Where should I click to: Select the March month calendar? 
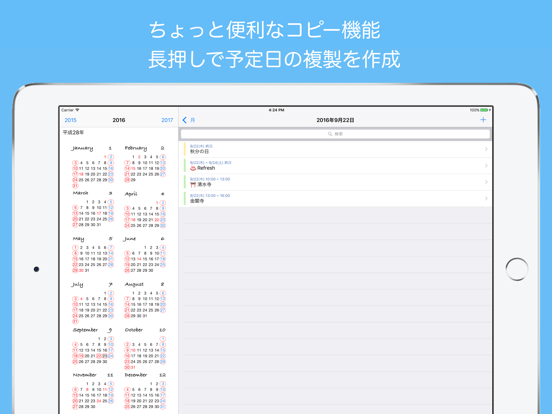[x=93, y=209]
